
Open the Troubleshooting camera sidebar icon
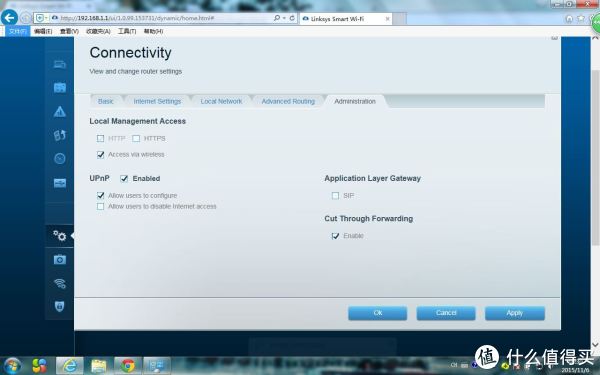(60, 260)
